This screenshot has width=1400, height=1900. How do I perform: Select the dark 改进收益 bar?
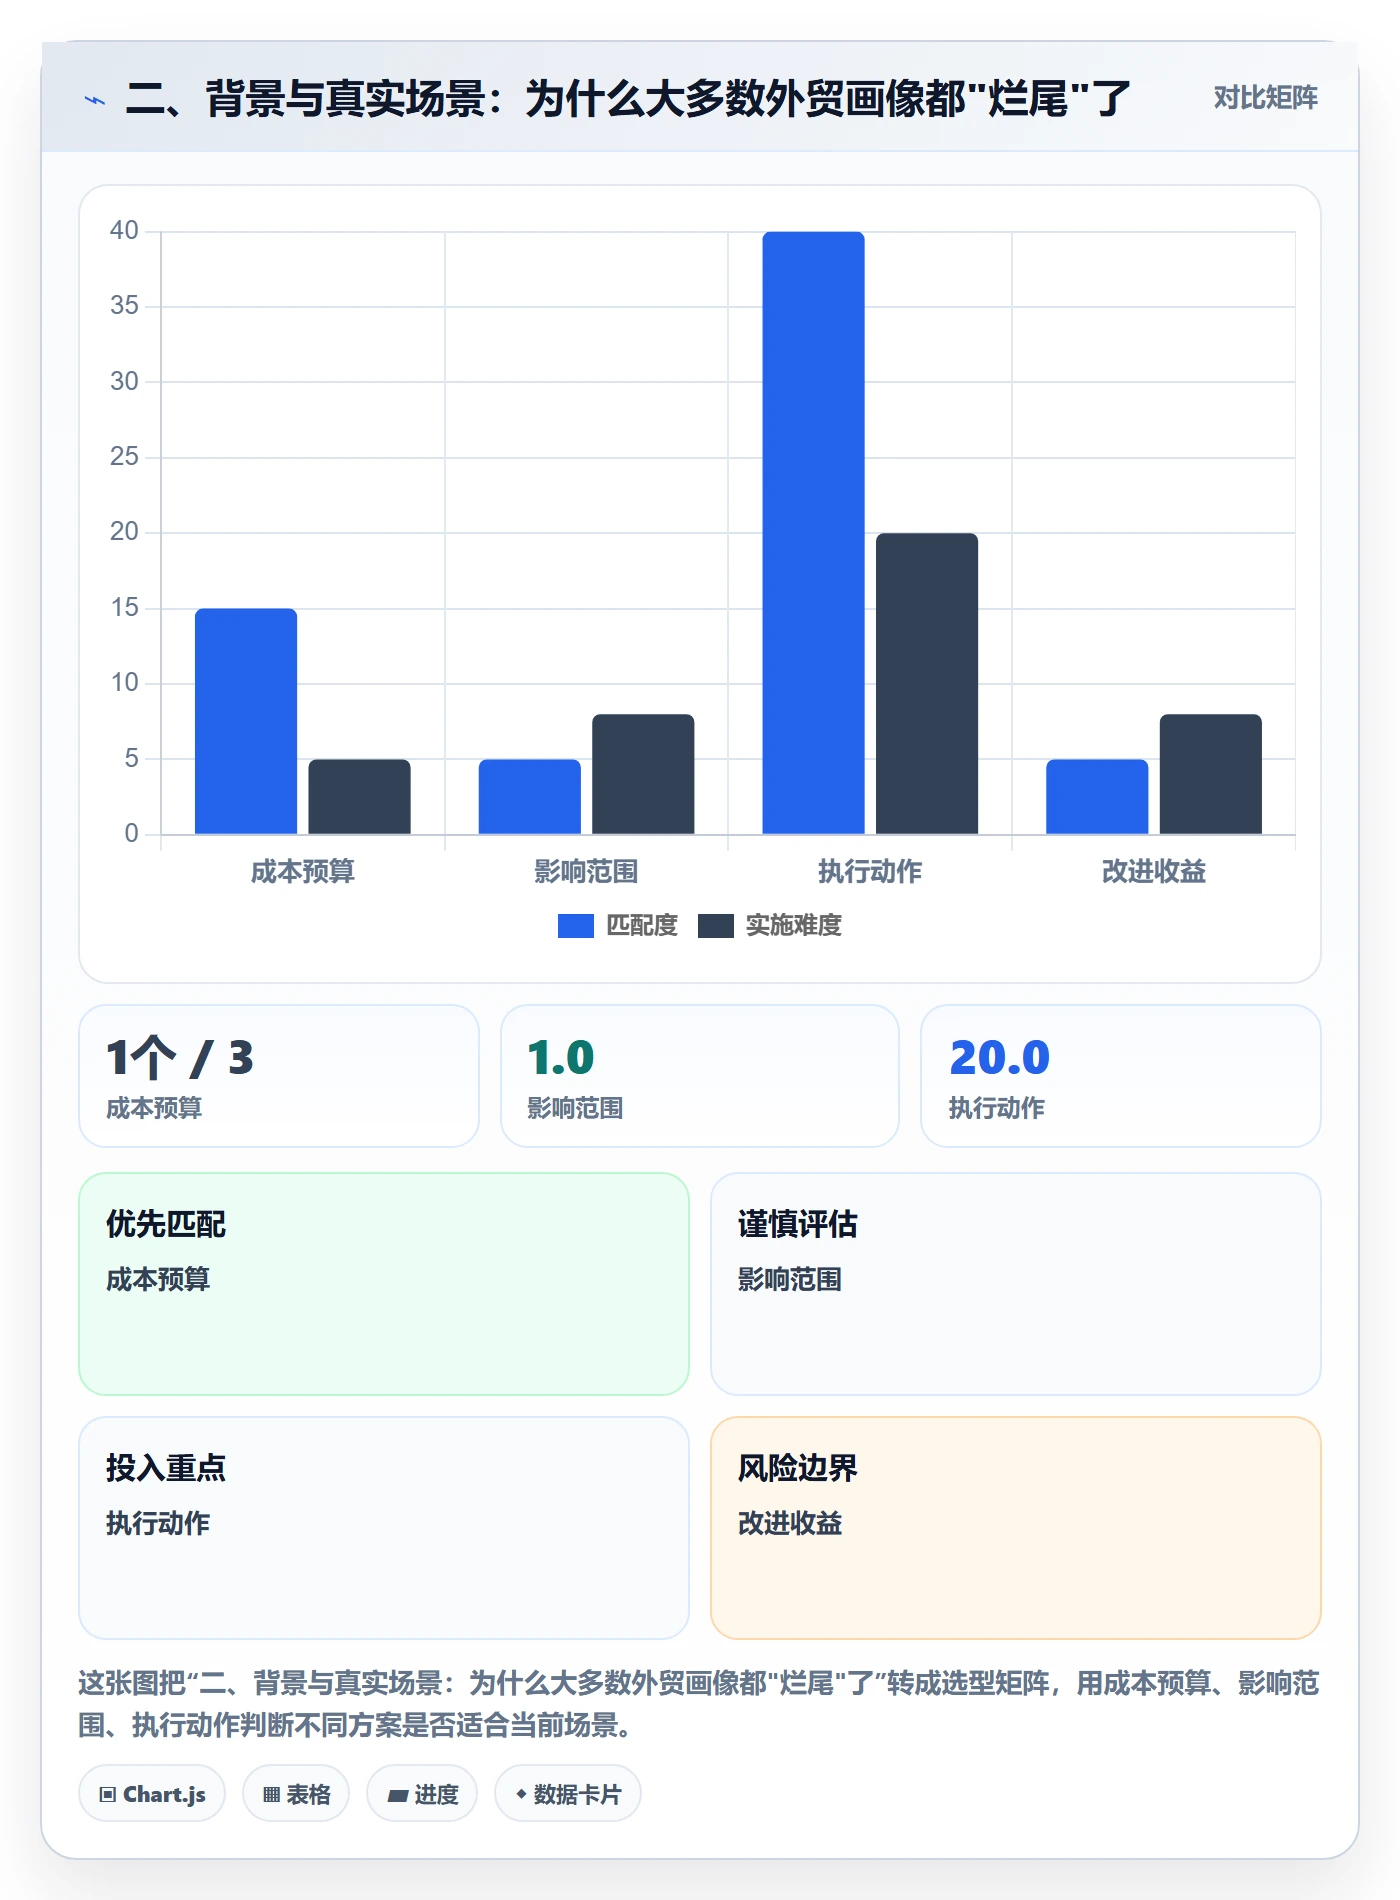[x=1210, y=774]
